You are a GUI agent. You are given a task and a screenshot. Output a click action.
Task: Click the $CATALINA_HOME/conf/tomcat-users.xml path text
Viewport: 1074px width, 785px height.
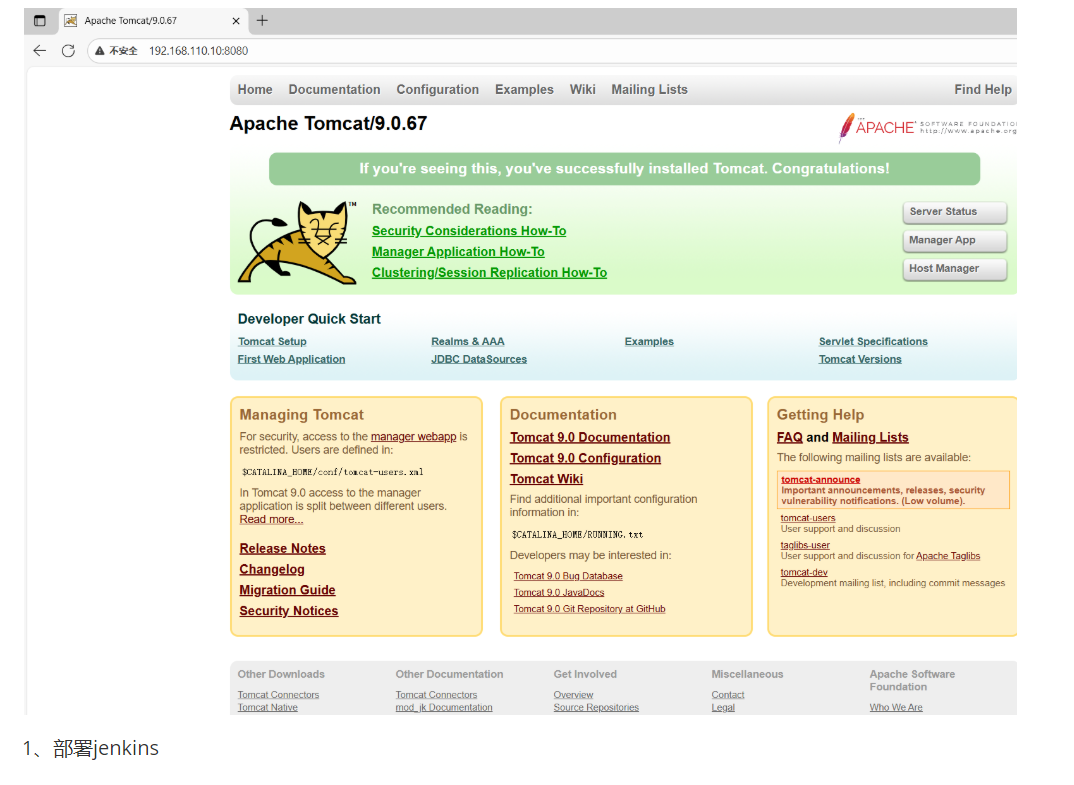click(x=333, y=472)
